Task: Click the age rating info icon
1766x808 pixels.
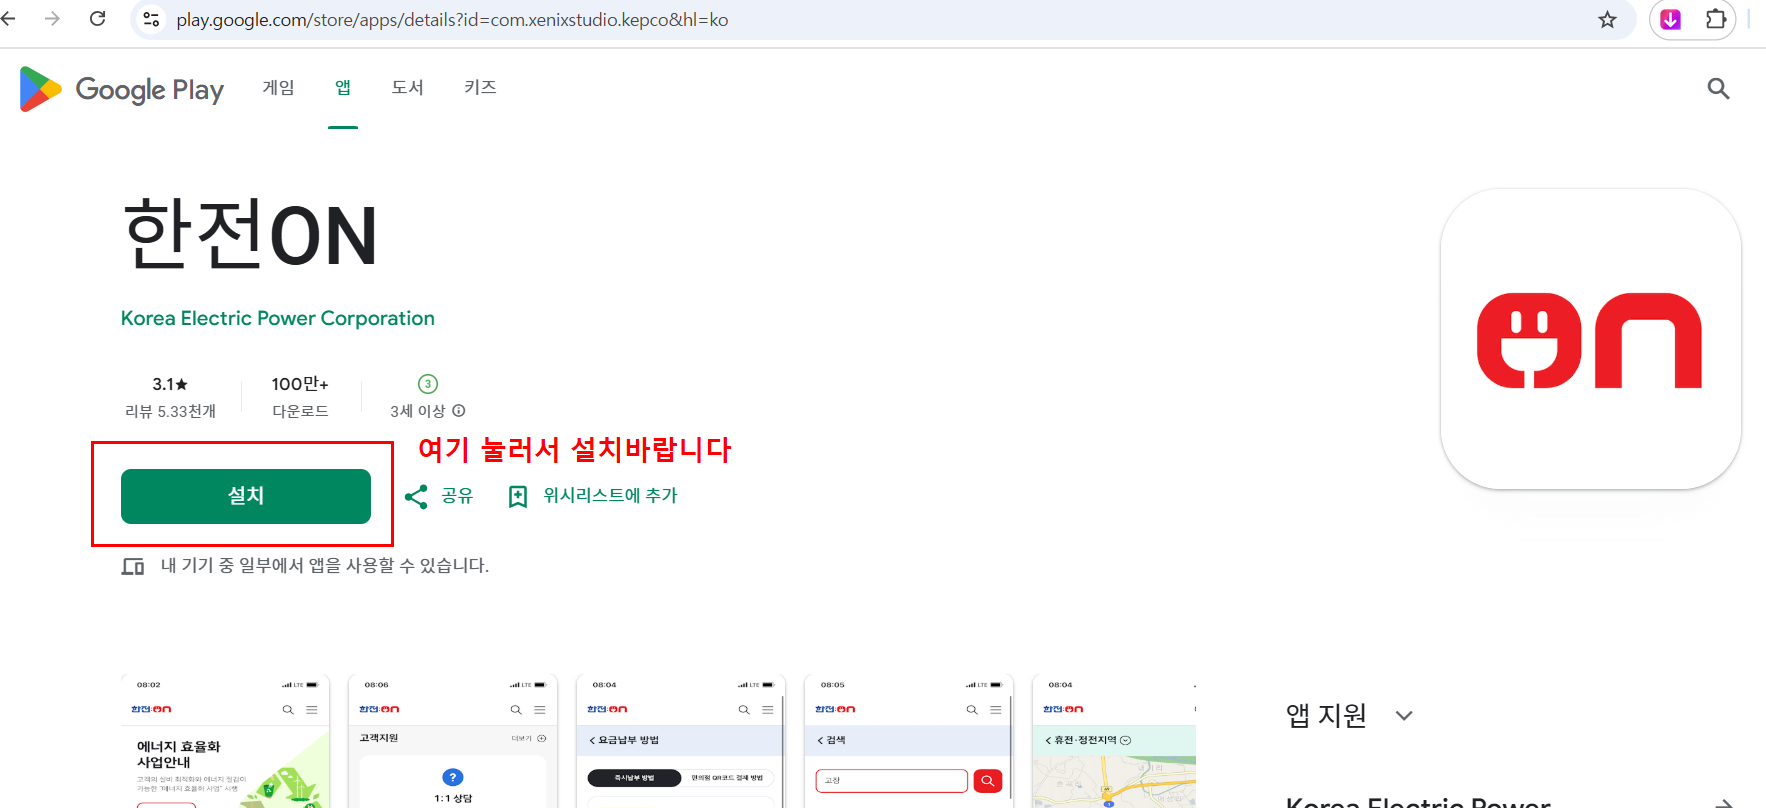Action: point(459,411)
